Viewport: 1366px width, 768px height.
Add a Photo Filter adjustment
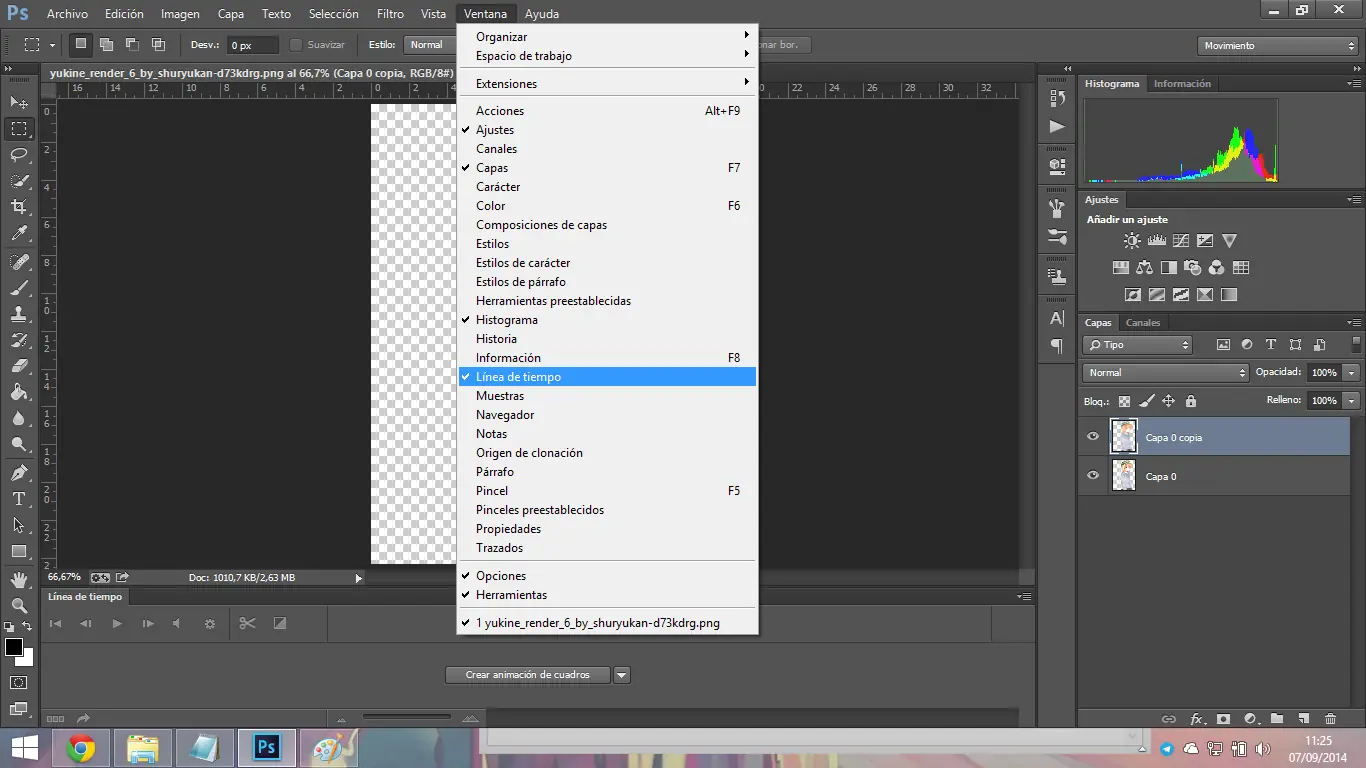click(1193, 267)
